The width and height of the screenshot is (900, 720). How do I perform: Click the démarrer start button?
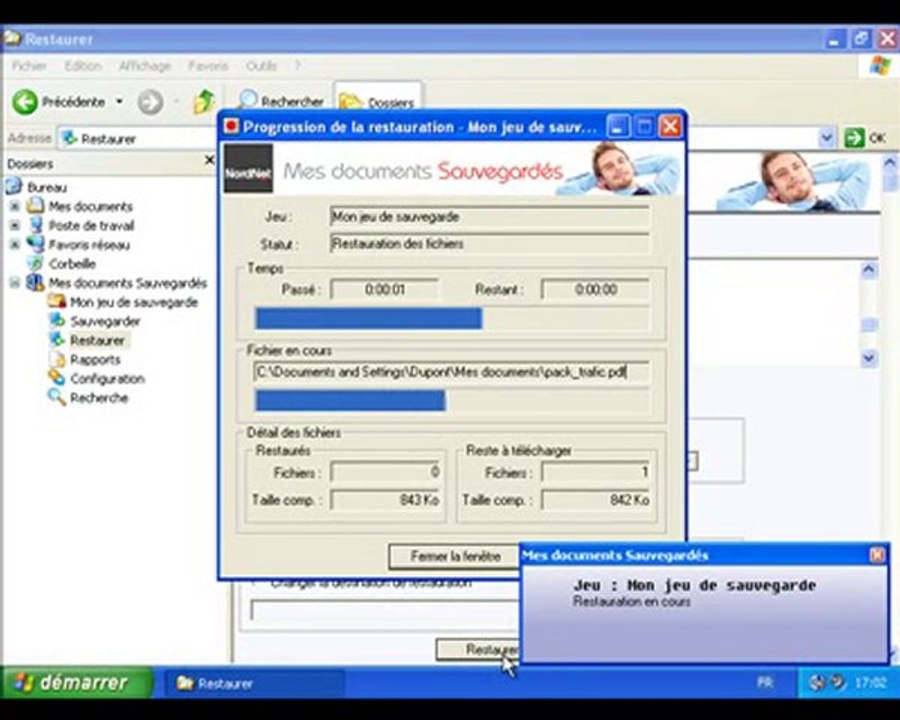click(x=76, y=682)
